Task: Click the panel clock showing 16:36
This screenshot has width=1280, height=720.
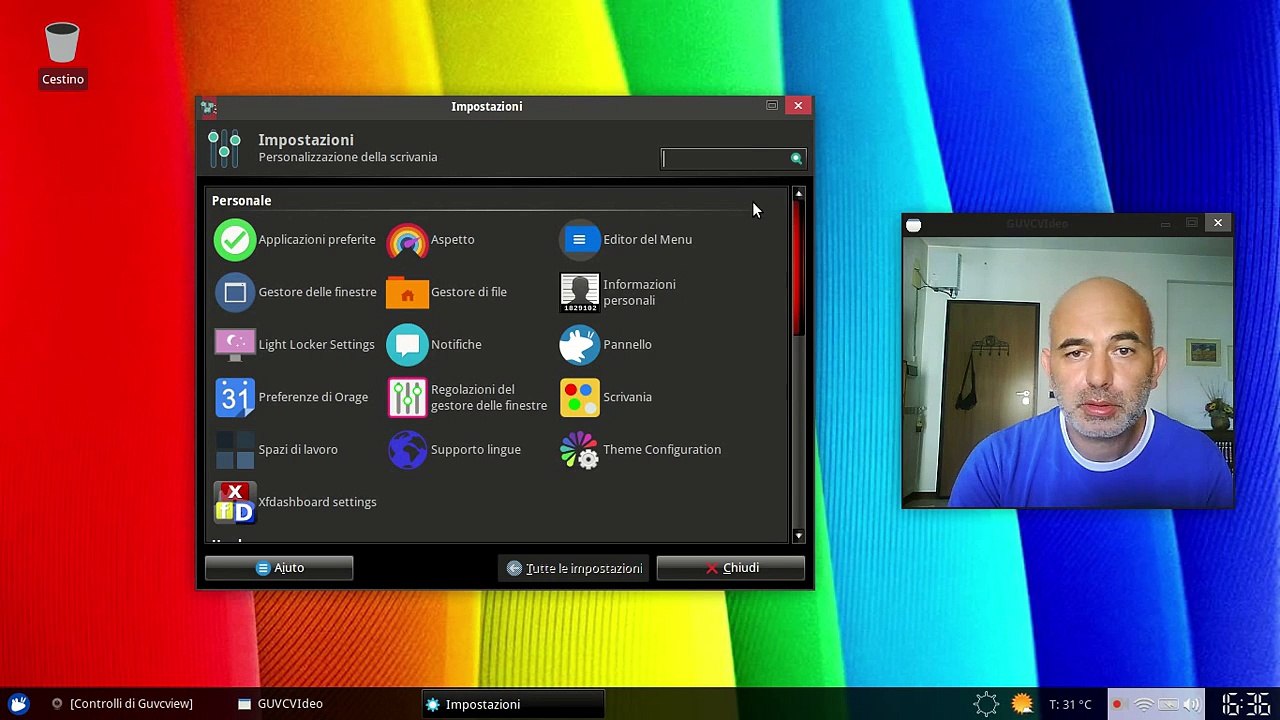Action: [1245, 704]
